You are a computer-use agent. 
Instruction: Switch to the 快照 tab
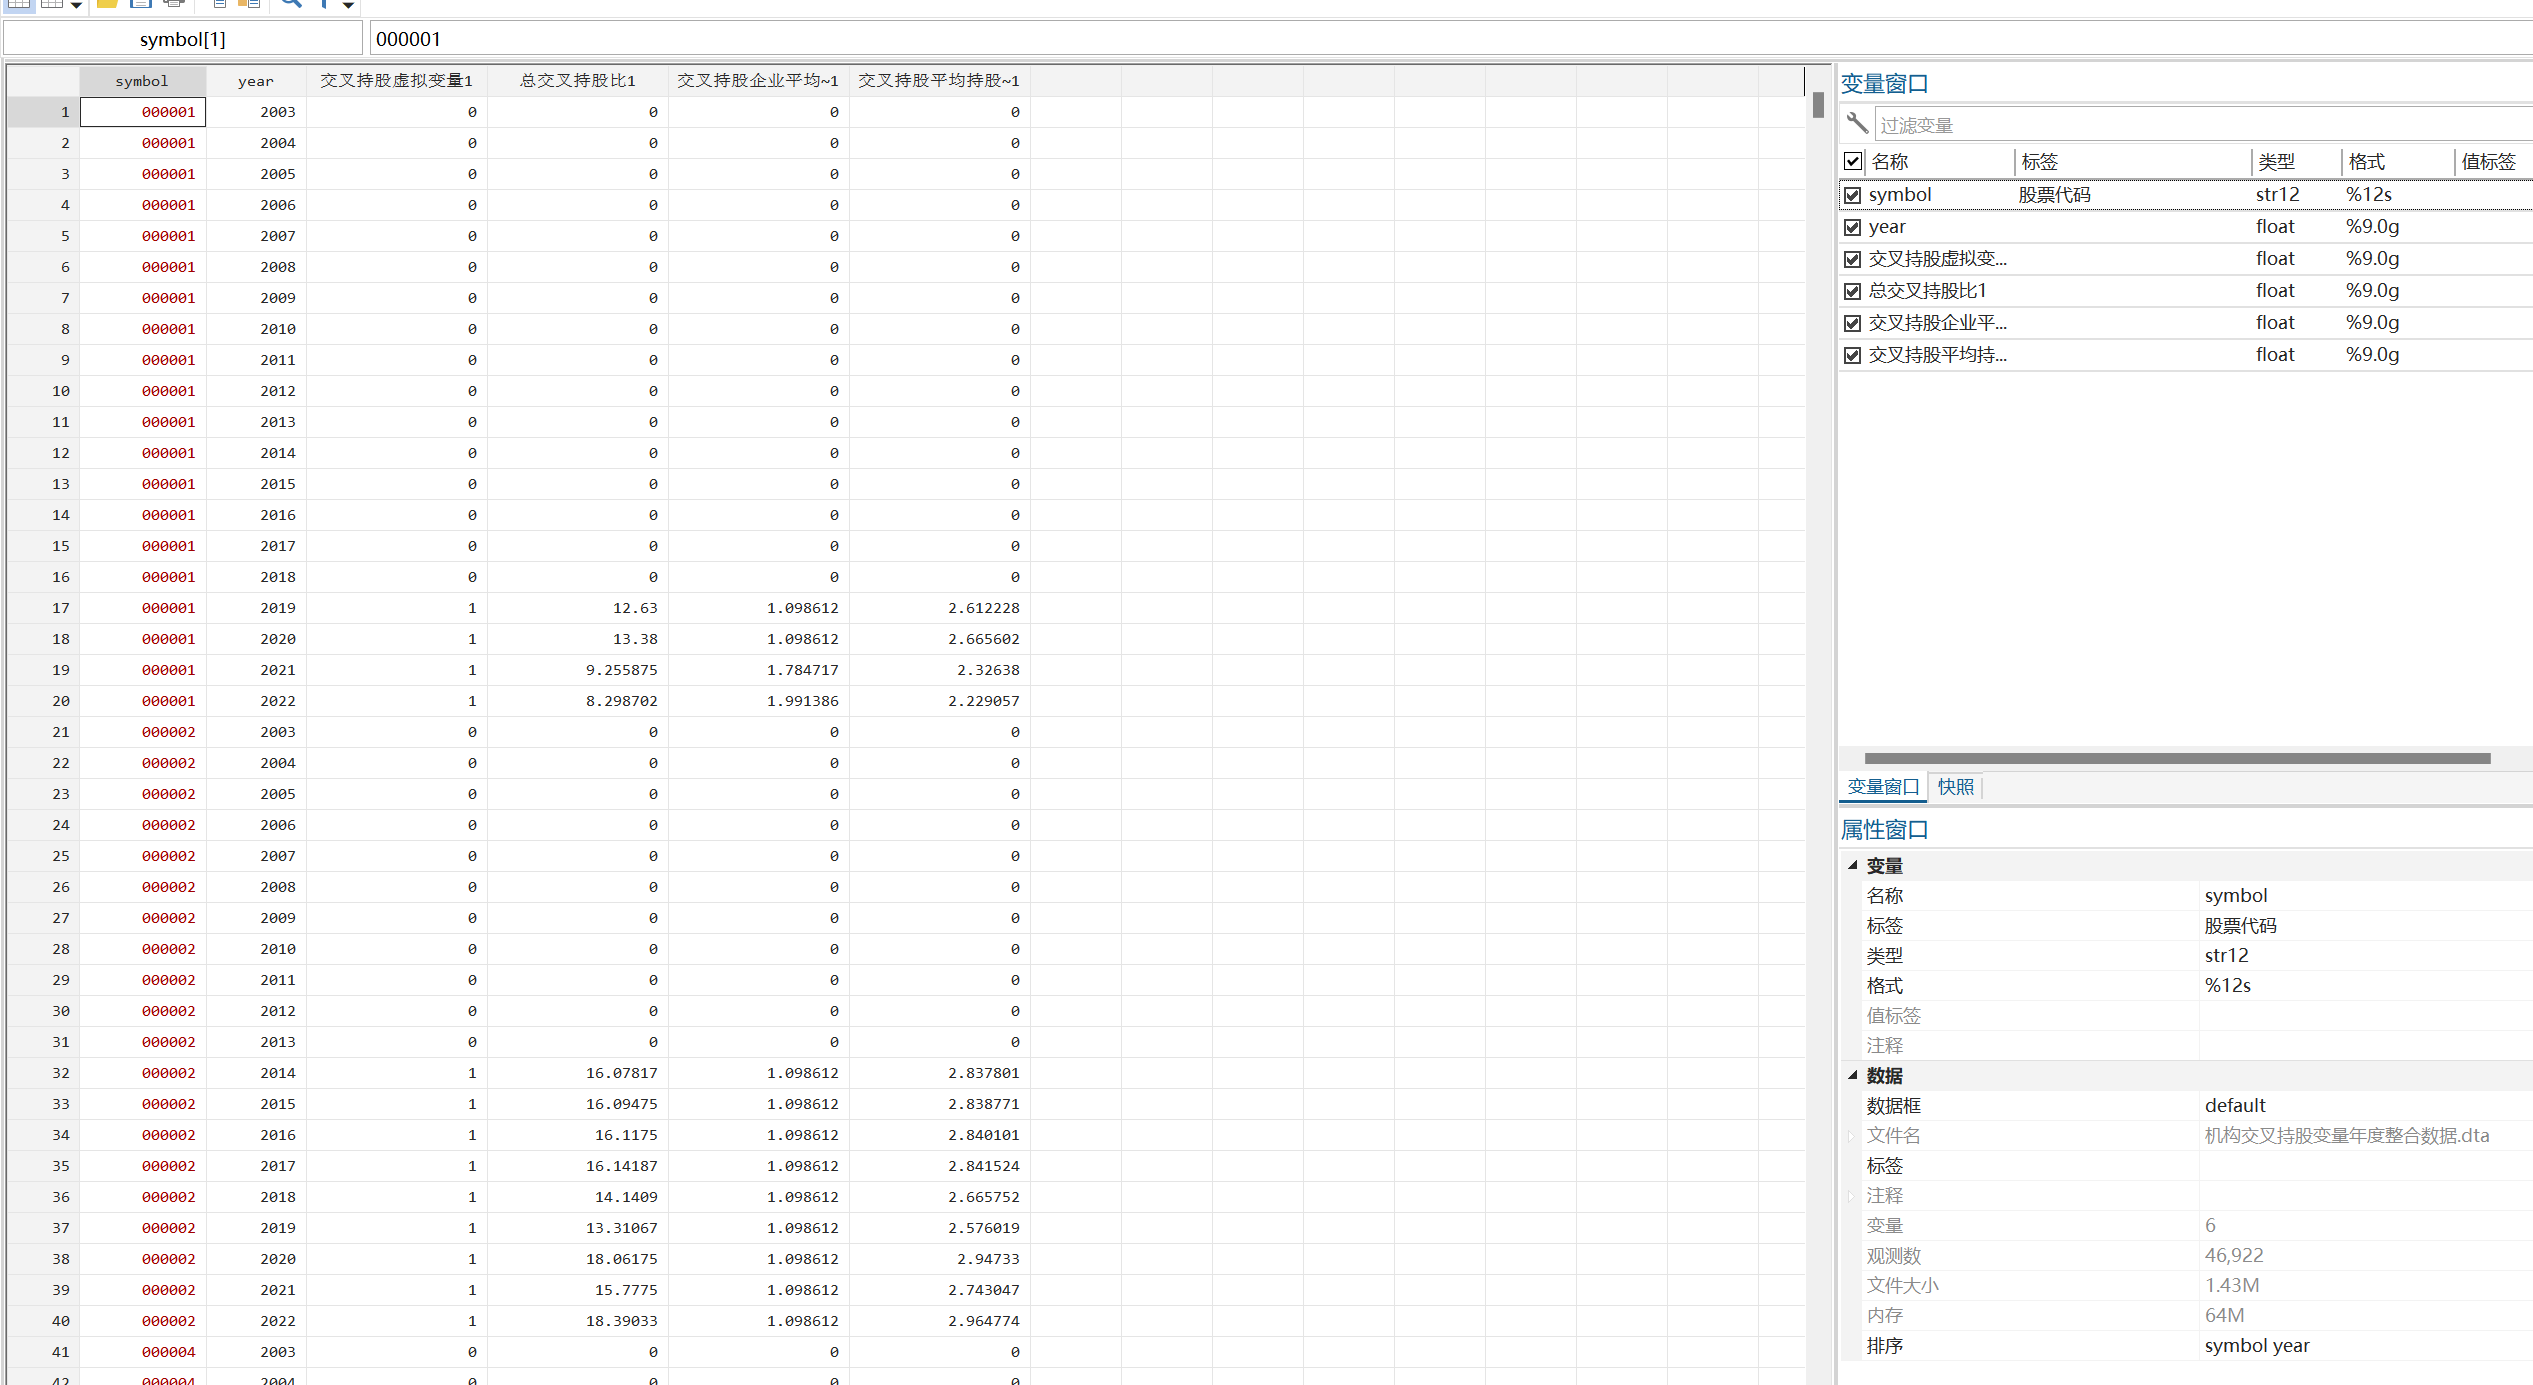click(x=1955, y=787)
